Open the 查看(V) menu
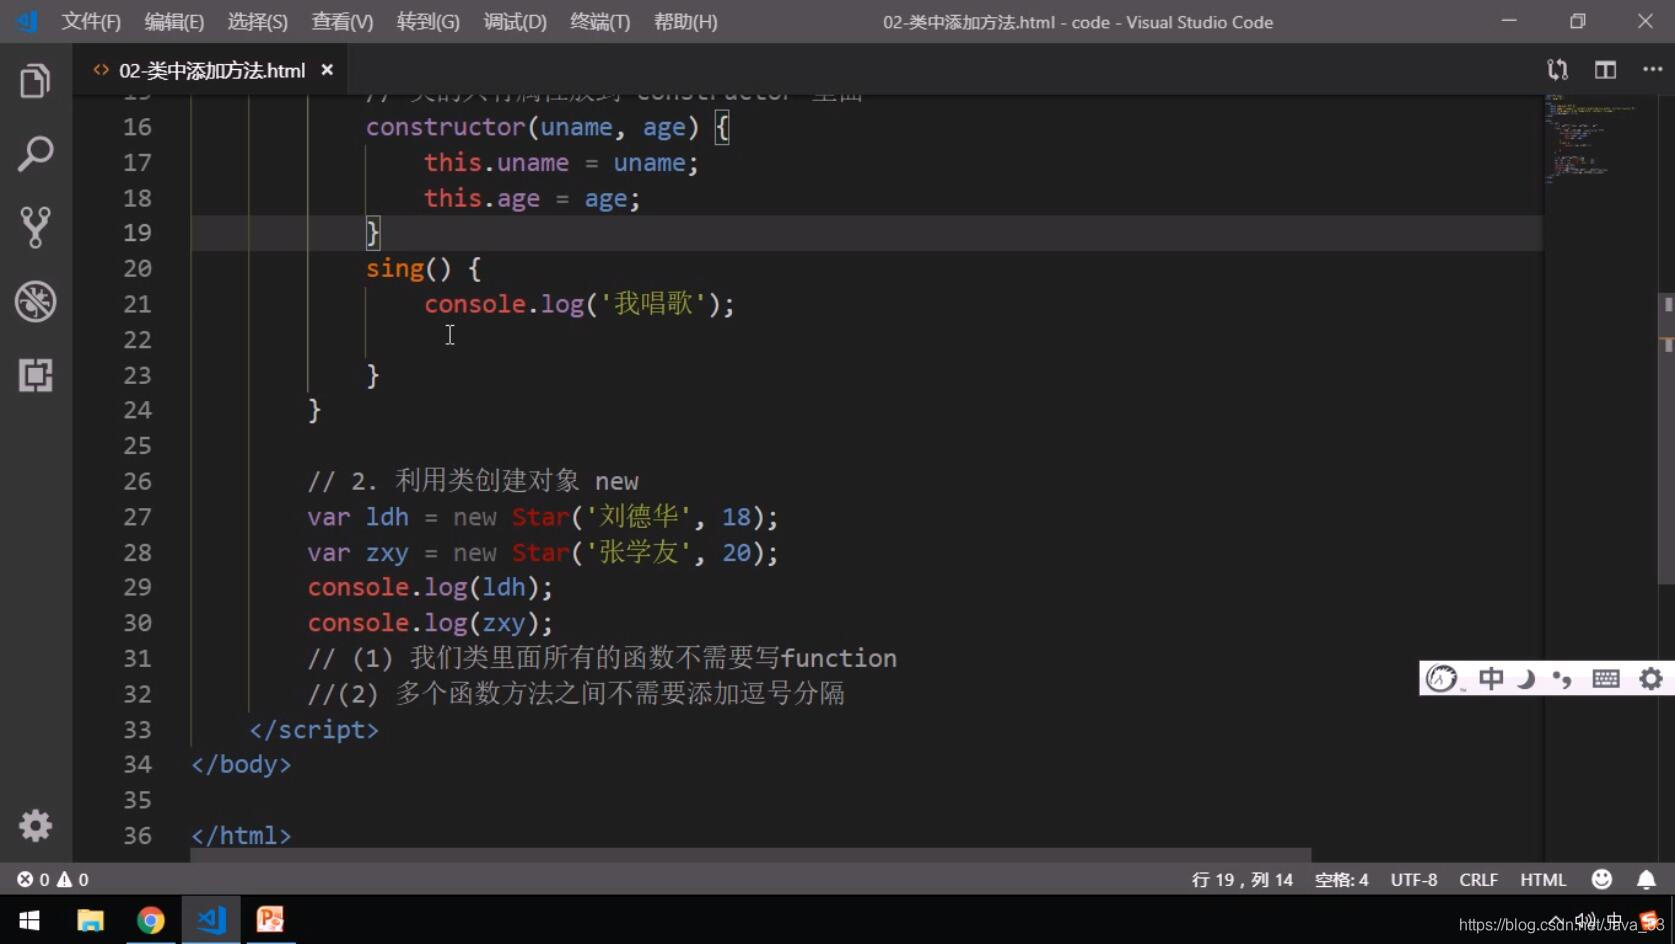1675x944 pixels. click(x=342, y=22)
